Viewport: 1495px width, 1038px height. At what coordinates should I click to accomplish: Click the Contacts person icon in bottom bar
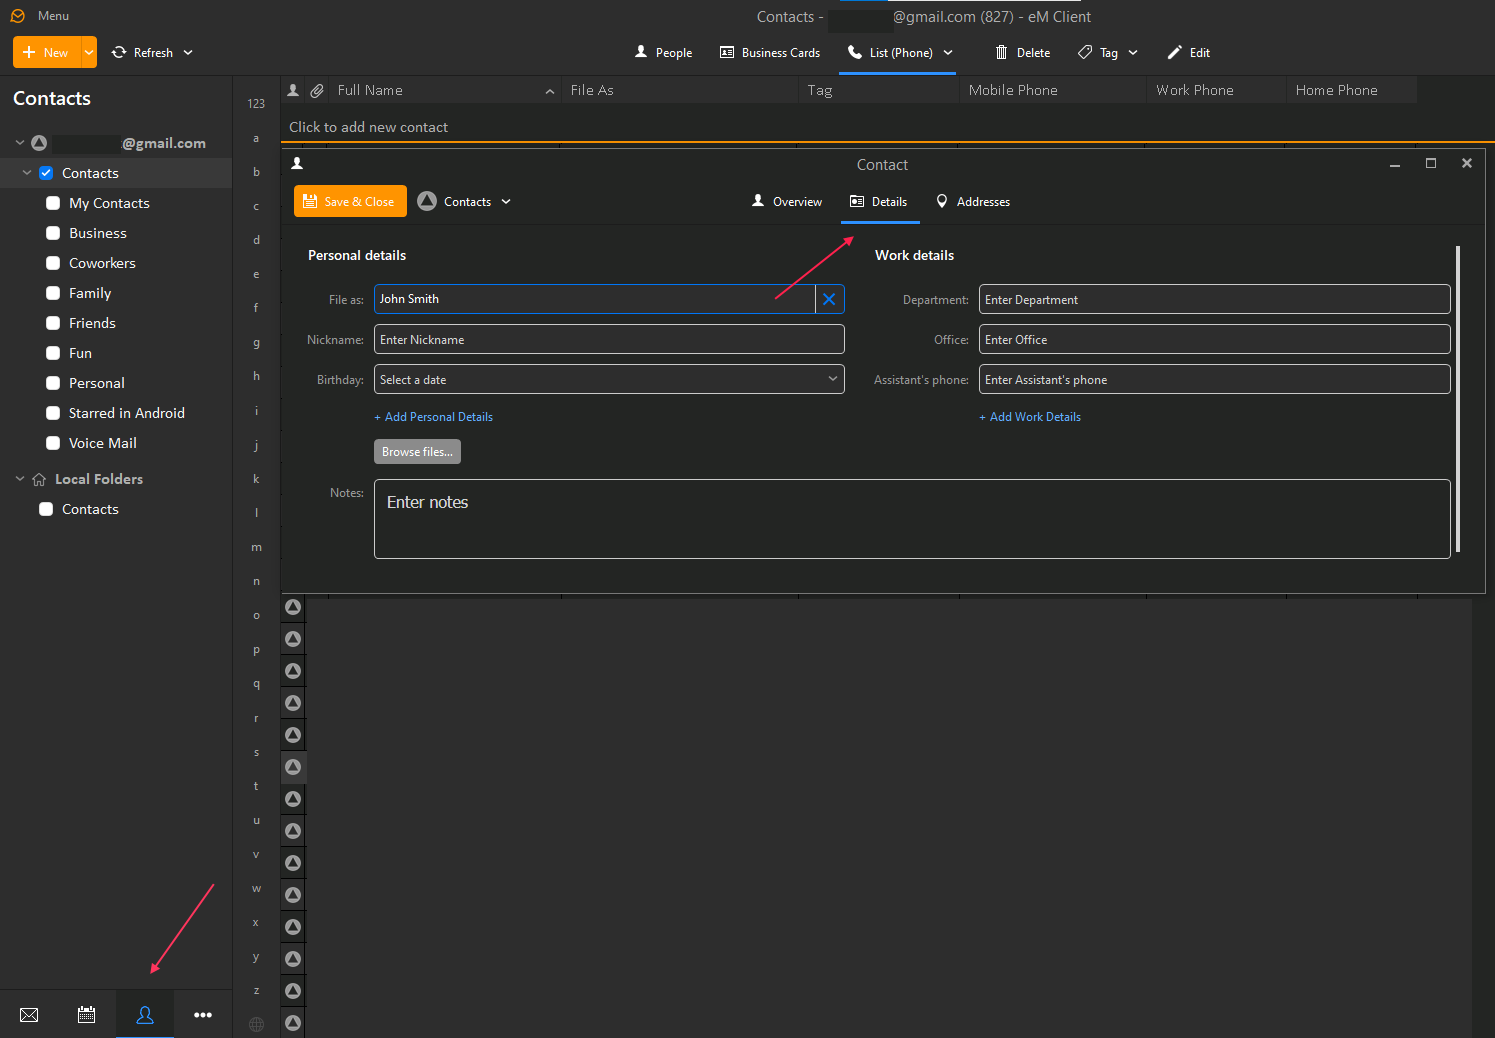(x=145, y=1015)
